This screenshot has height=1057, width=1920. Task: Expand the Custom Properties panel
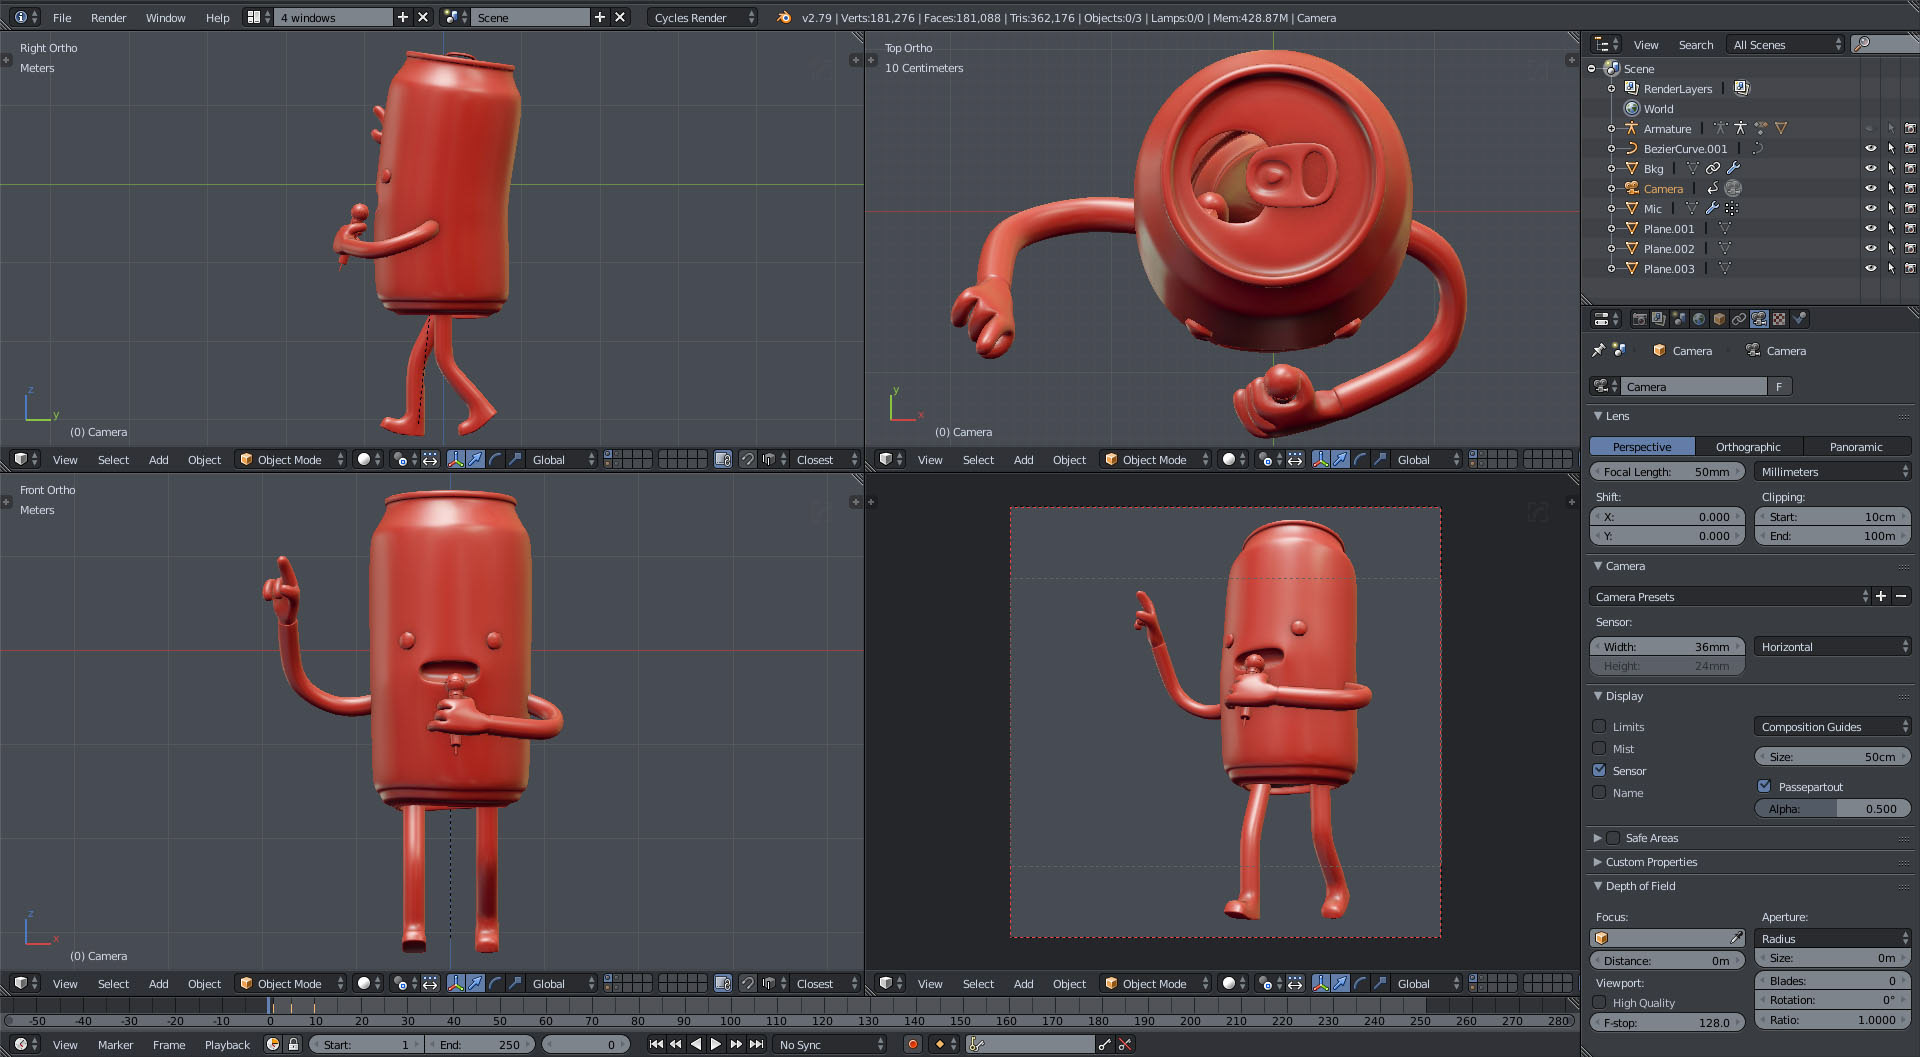point(1597,861)
